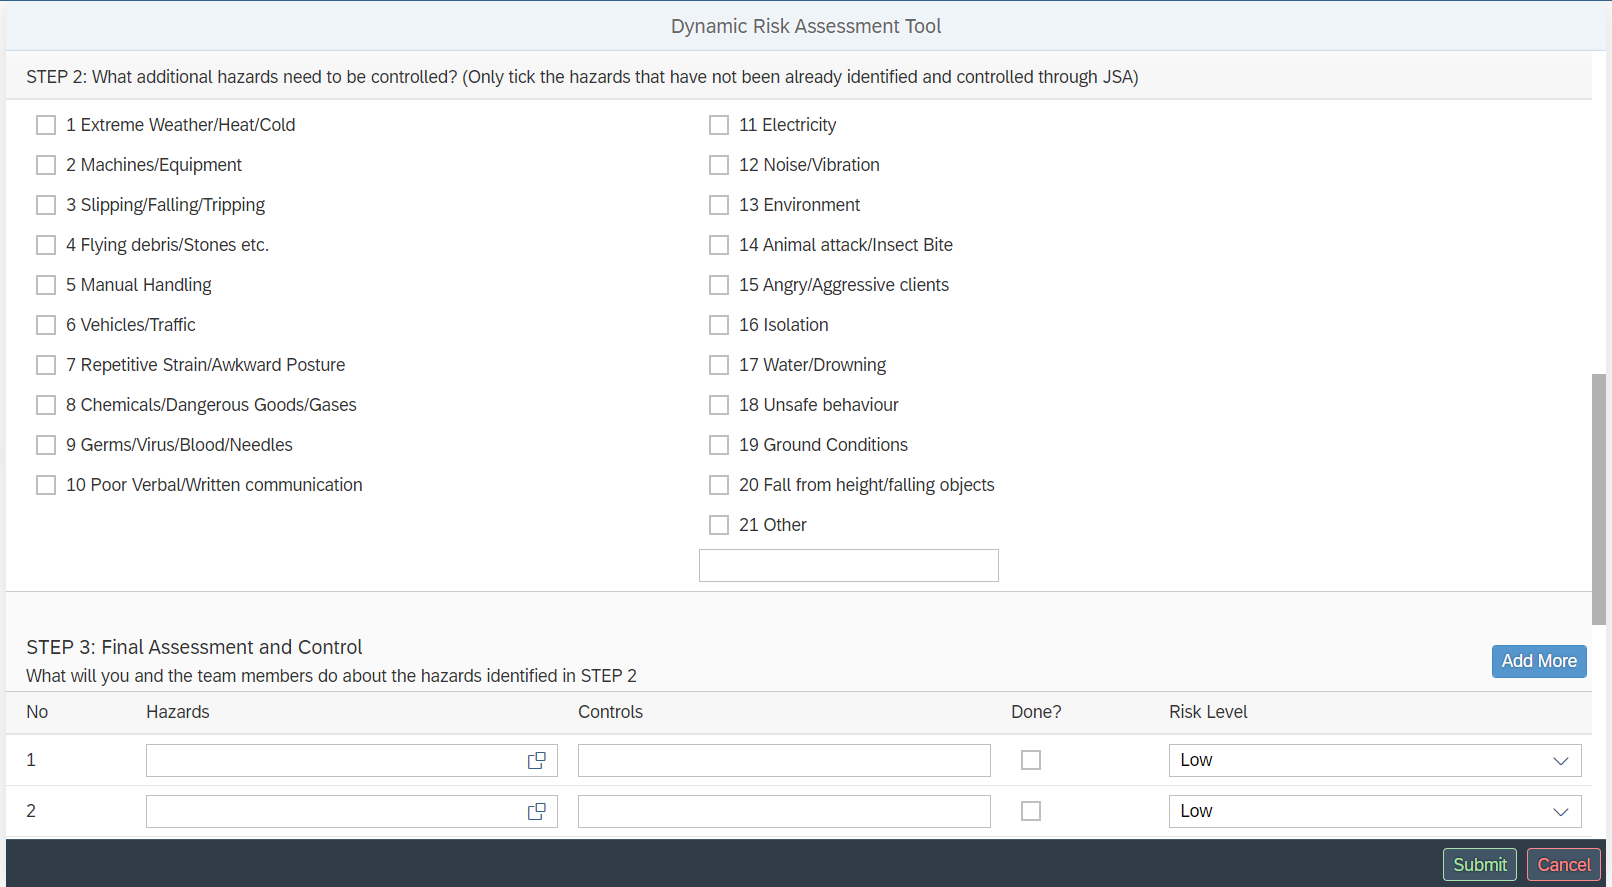Click the vertical scrollbar thumb
The height and width of the screenshot is (887, 1612).
click(x=1599, y=500)
